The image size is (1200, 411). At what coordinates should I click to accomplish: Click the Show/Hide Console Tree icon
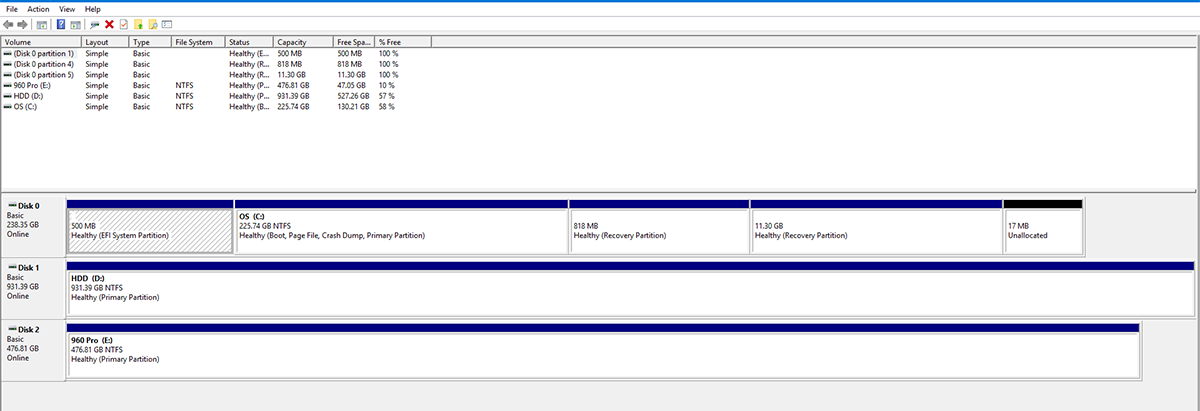coord(42,24)
